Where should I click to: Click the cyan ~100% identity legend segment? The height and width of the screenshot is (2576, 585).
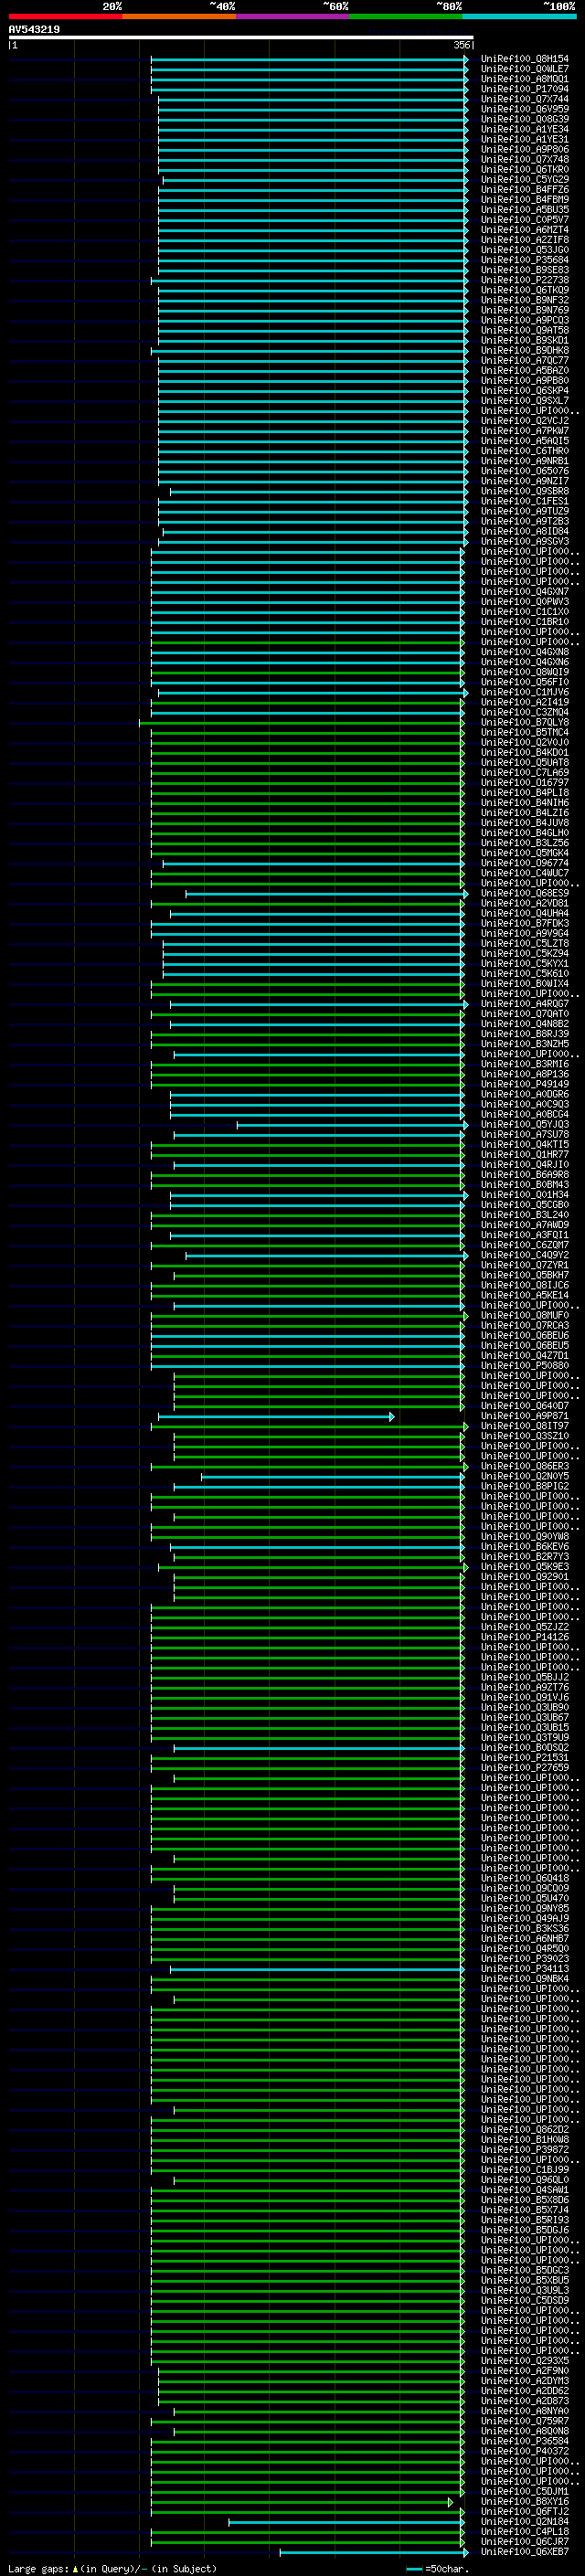(520, 16)
